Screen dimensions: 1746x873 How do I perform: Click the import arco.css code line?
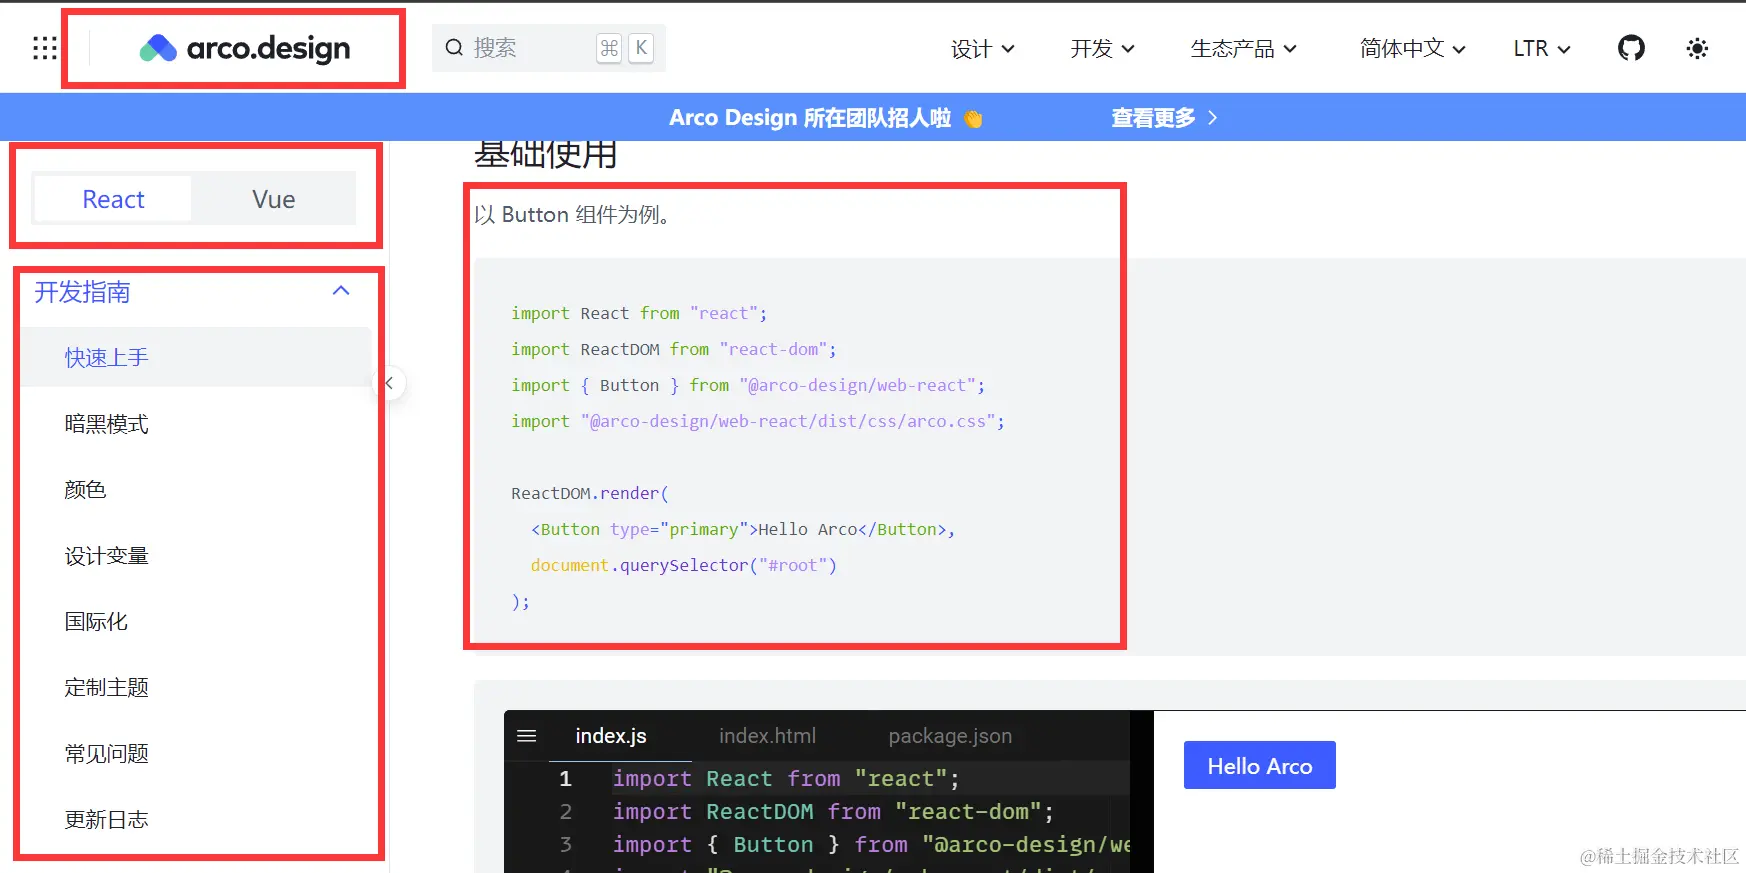(758, 421)
